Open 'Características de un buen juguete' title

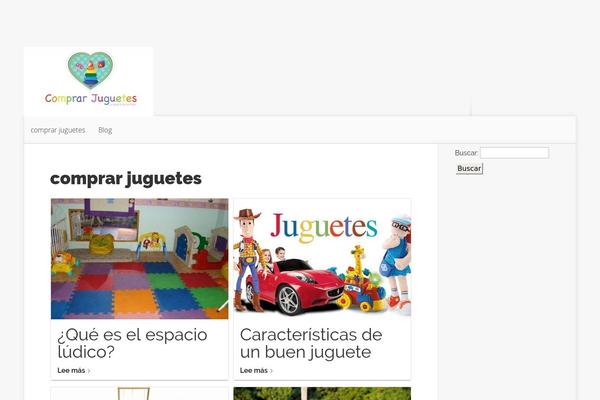tap(311, 343)
